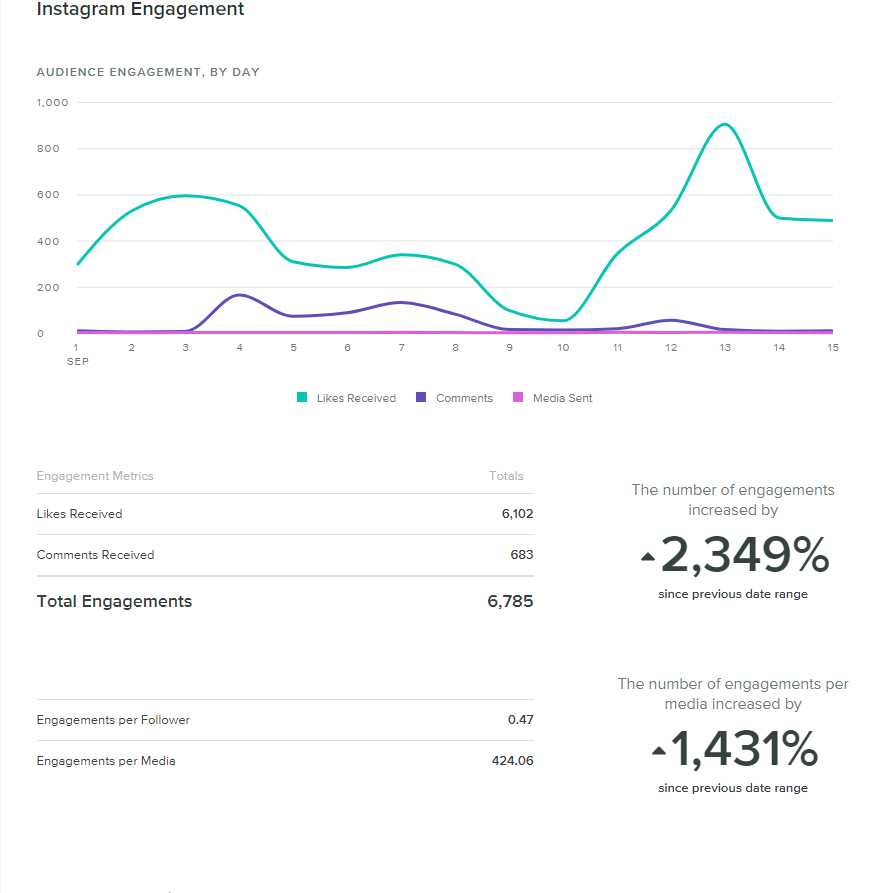Click the Audience Engagement, By Day title
Image resolution: width=888 pixels, height=893 pixels.
pos(148,72)
